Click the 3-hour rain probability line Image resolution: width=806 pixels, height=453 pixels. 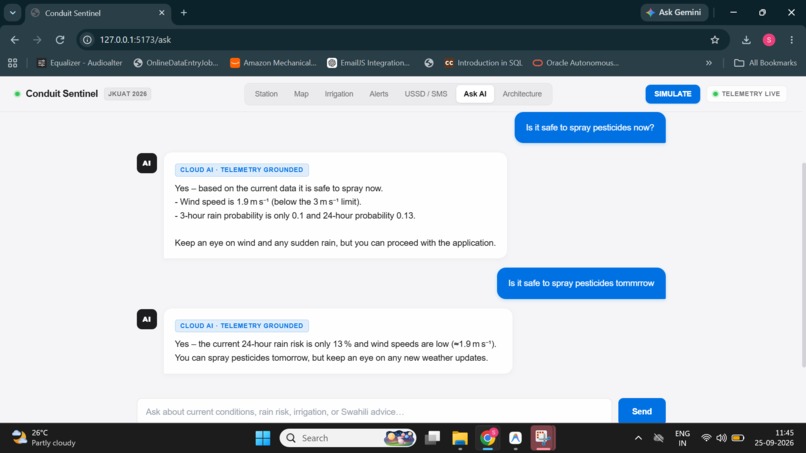coord(295,216)
